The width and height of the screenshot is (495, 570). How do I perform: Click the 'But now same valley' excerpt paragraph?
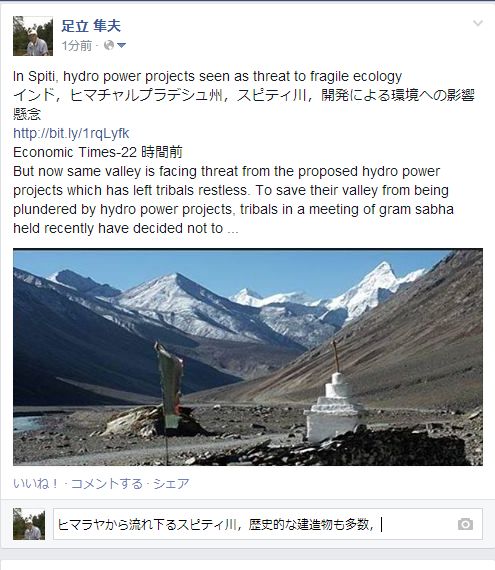[233, 200]
